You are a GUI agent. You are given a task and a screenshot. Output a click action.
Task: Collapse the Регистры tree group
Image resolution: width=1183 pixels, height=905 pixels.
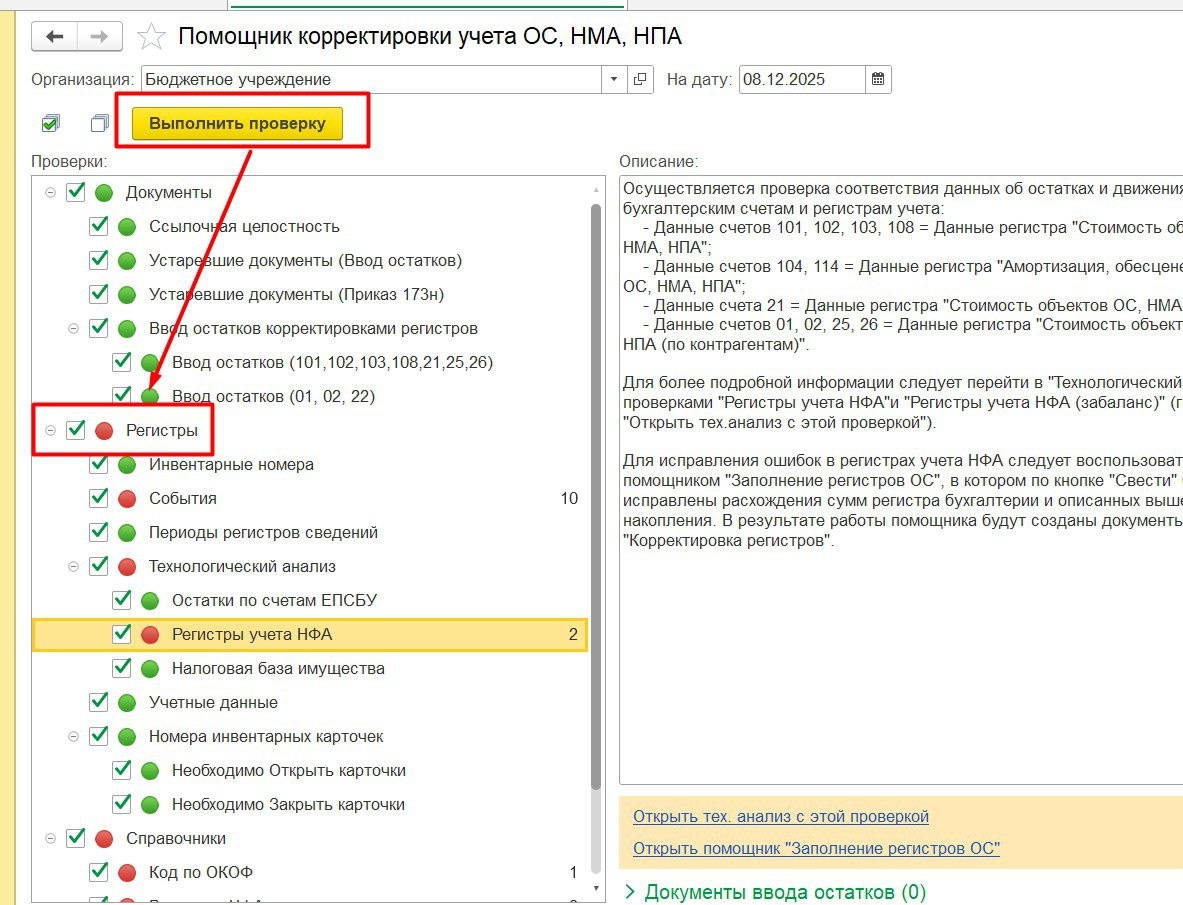pyautogui.click(x=51, y=431)
